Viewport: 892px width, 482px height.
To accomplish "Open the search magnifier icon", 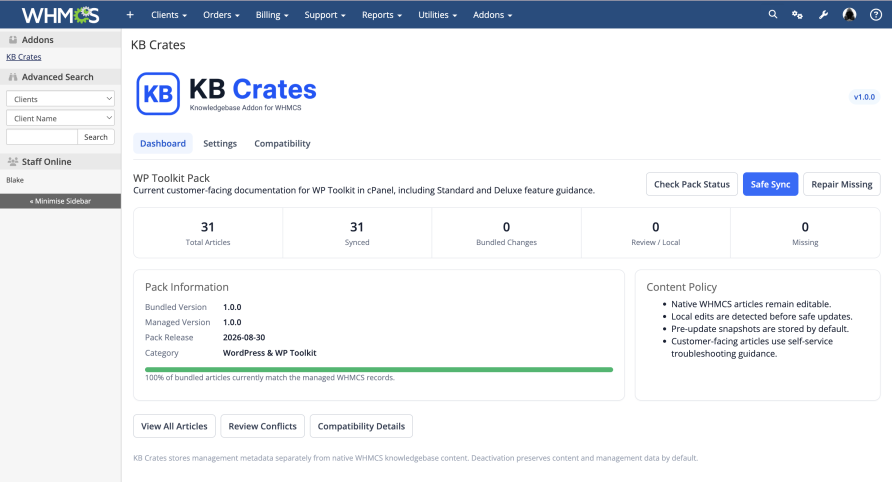I will coord(773,14).
